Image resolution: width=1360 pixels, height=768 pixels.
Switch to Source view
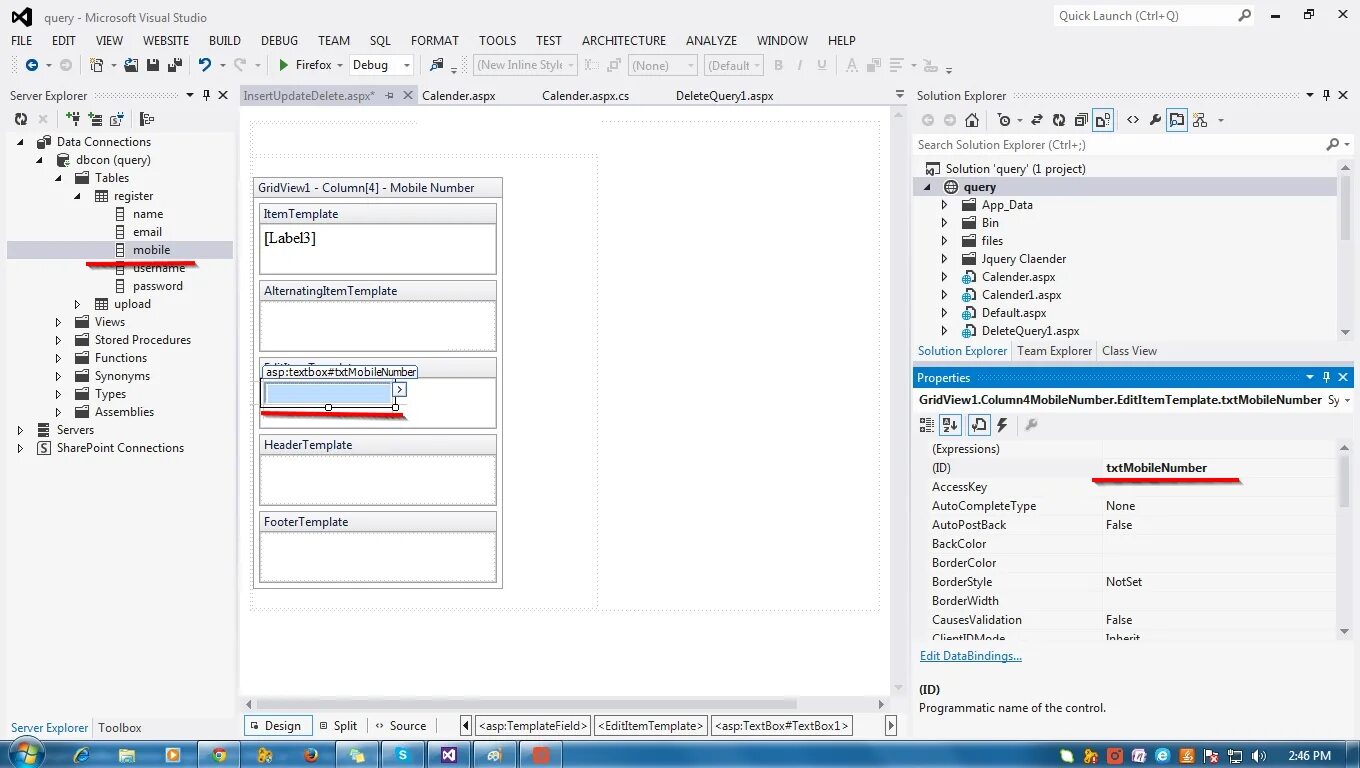point(399,726)
